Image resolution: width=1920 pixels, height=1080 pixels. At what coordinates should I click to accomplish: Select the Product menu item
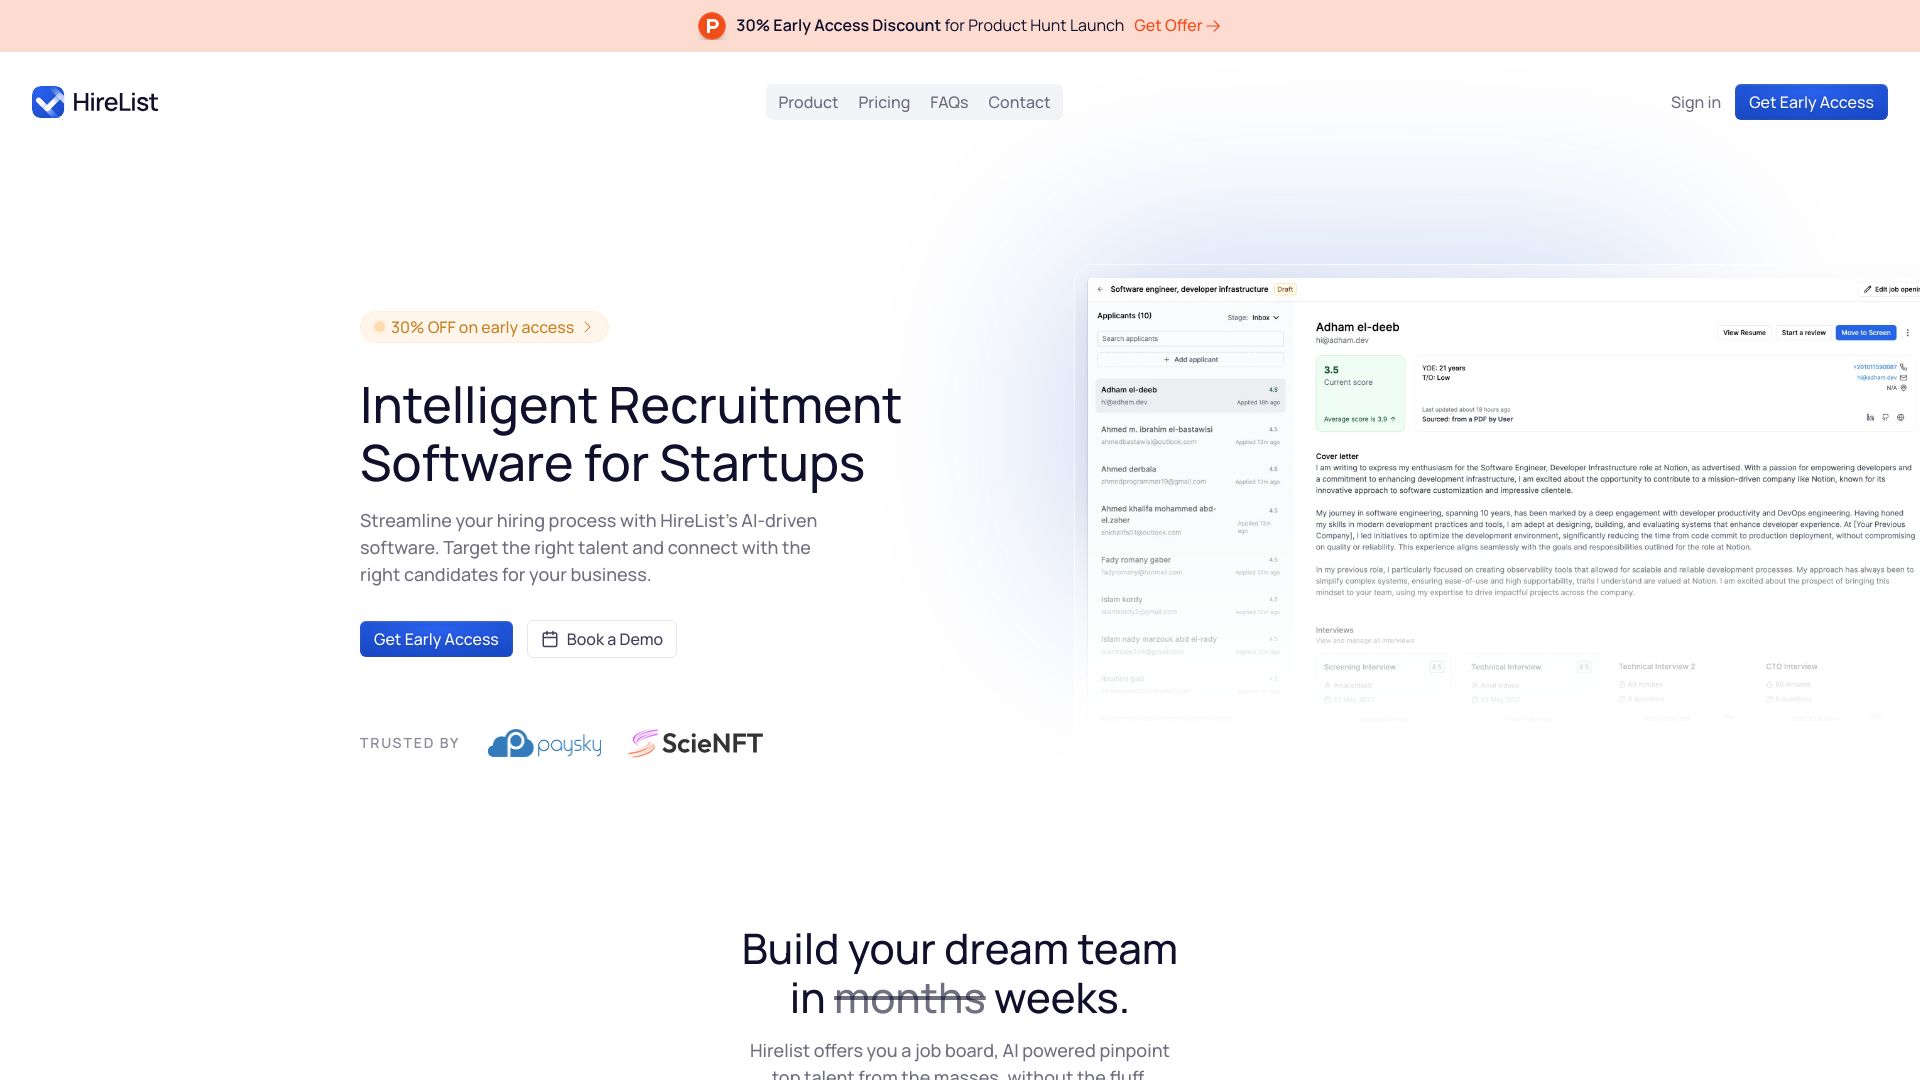[x=808, y=102]
